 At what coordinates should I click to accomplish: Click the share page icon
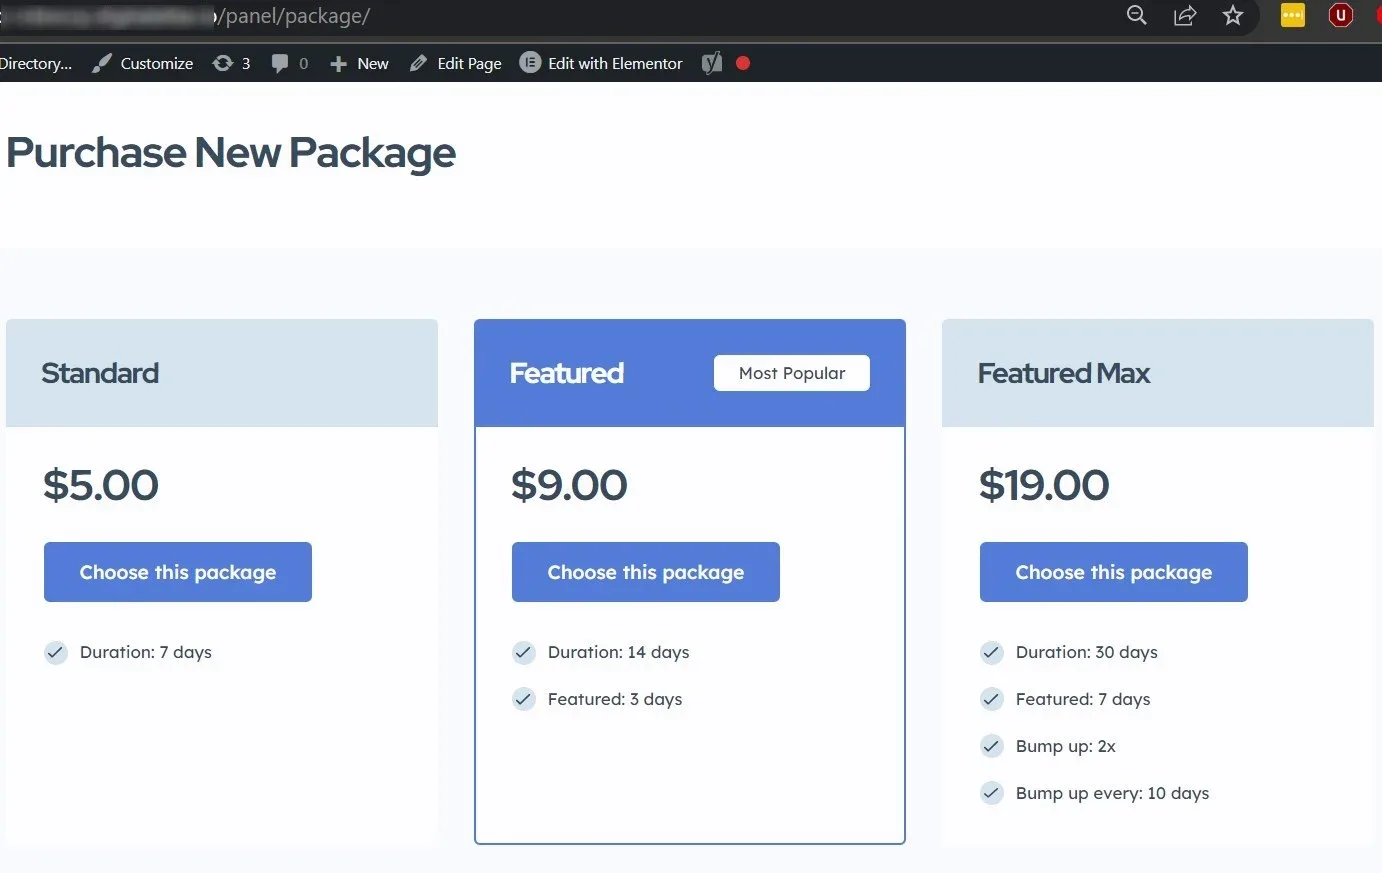[1185, 15]
